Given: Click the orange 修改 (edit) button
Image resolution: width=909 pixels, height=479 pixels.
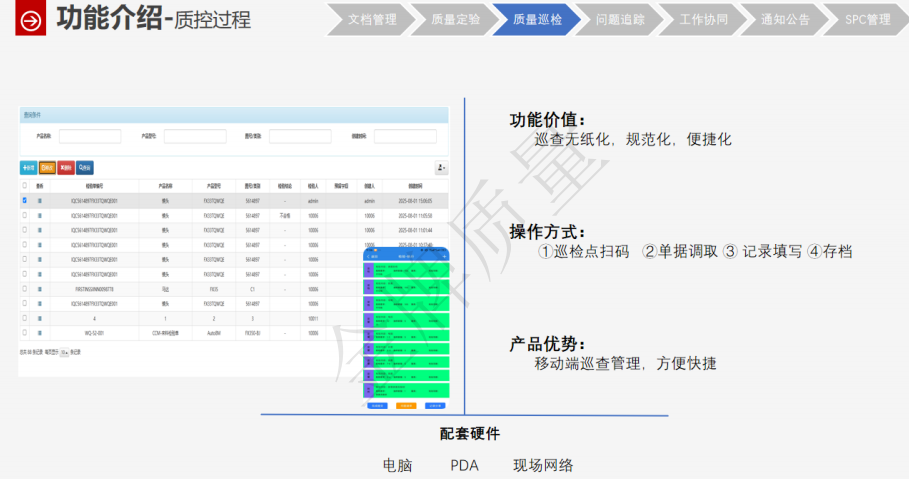Looking at the screenshot, I should (47, 168).
